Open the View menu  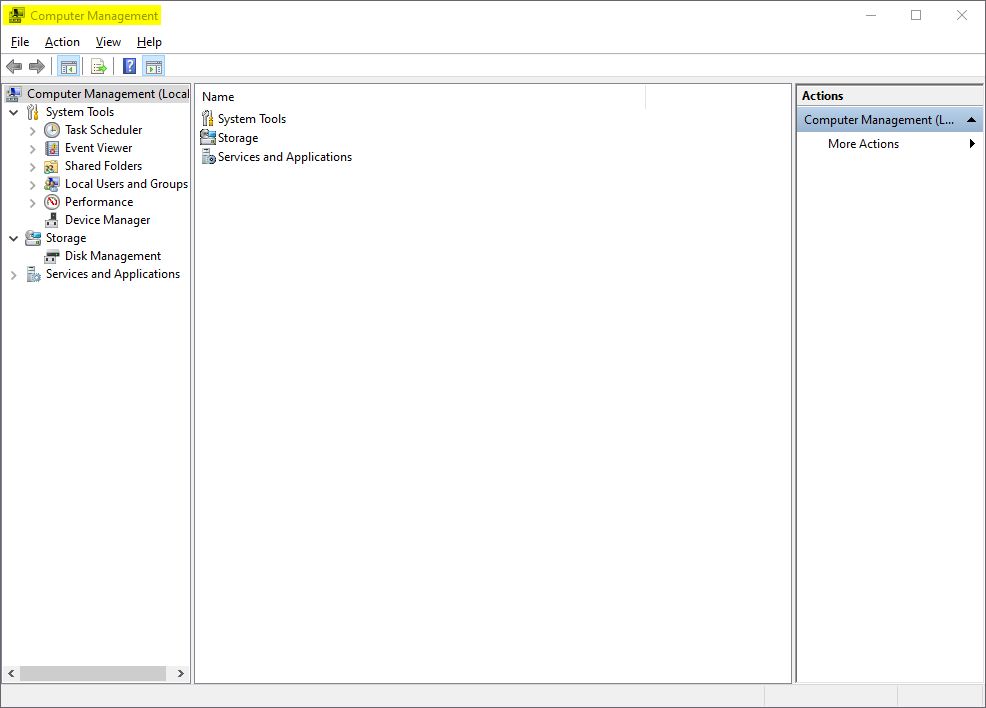click(108, 42)
